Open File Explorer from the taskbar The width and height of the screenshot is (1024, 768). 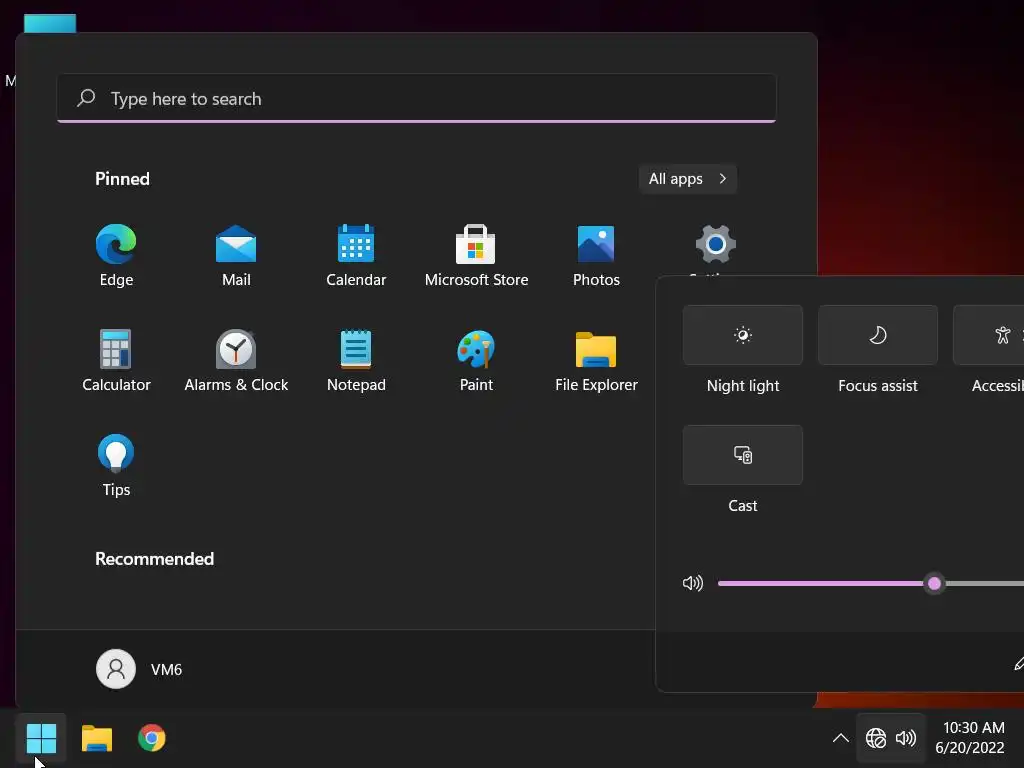97,739
